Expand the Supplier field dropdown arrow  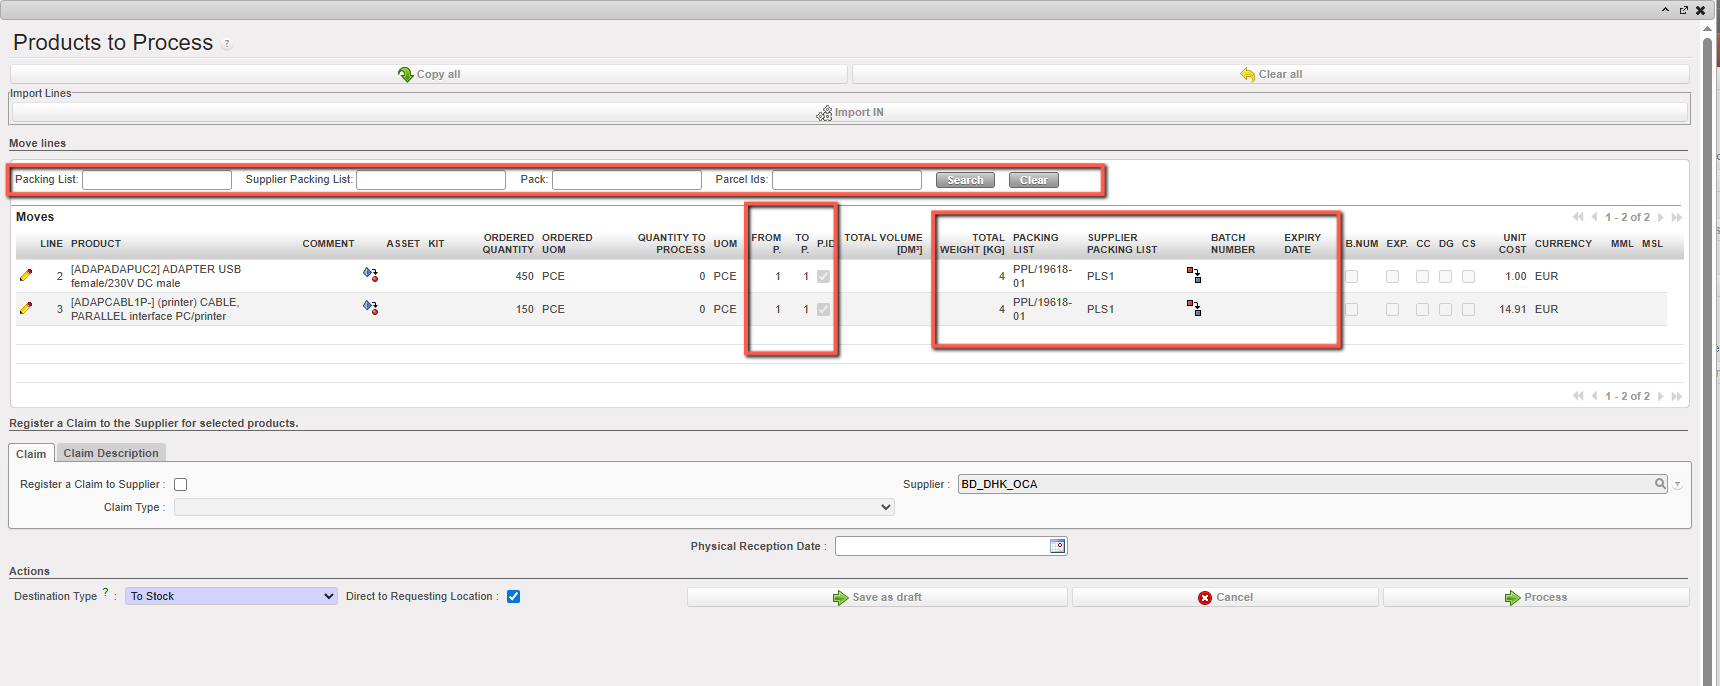point(1678,485)
